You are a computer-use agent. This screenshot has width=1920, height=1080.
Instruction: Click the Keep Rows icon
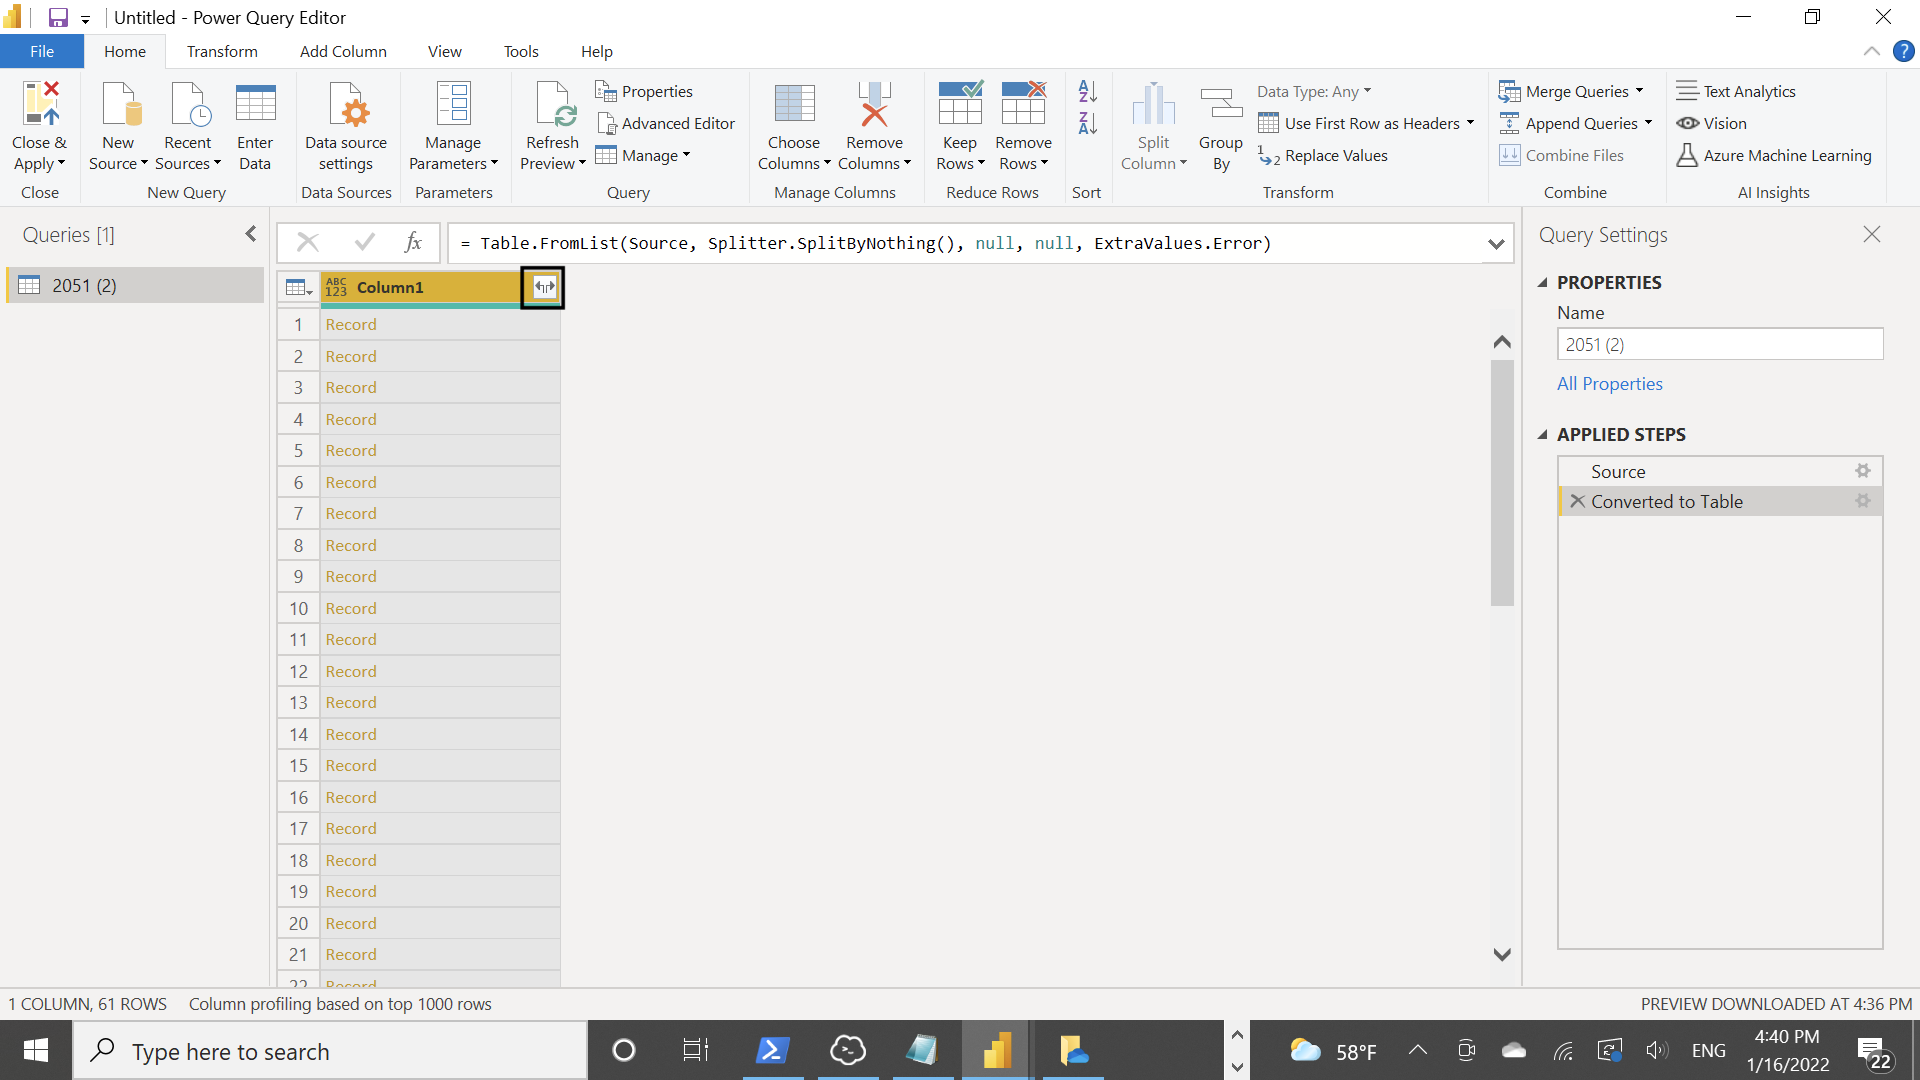point(960,104)
